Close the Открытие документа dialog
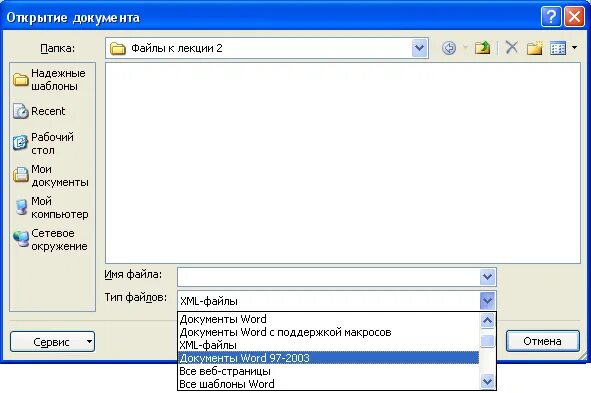This screenshot has width=591, height=393. [574, 17]
